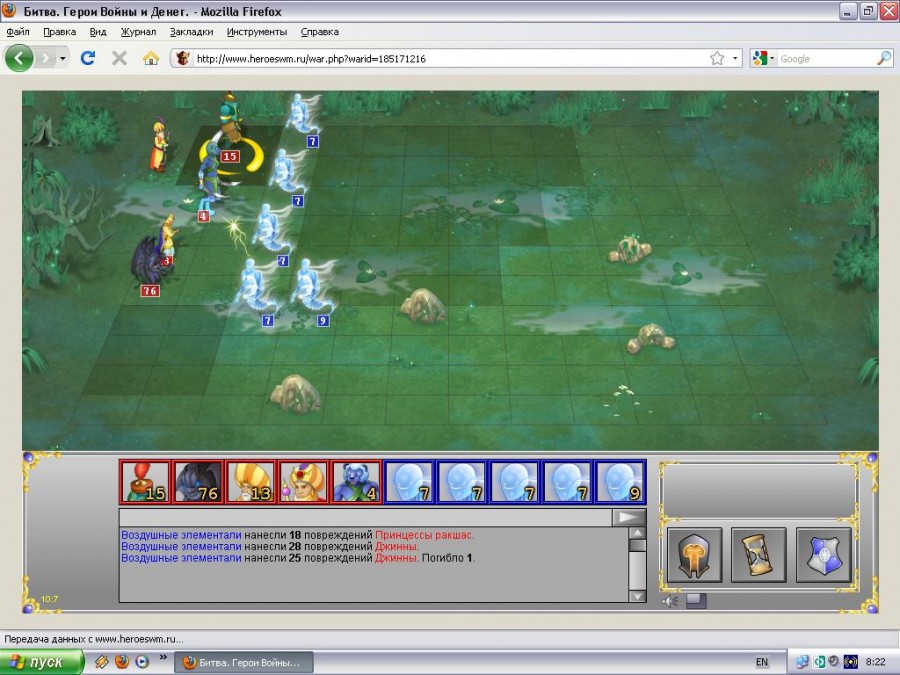This screenshot has height=675, width=900.
Task: Click status bar text 'Передача данных'
Action: (46, 639)
